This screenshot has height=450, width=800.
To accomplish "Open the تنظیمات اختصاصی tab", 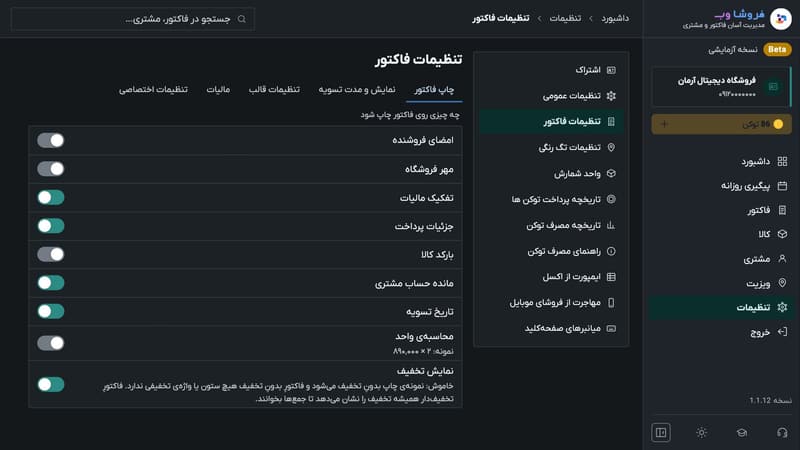I will point(153,90).
